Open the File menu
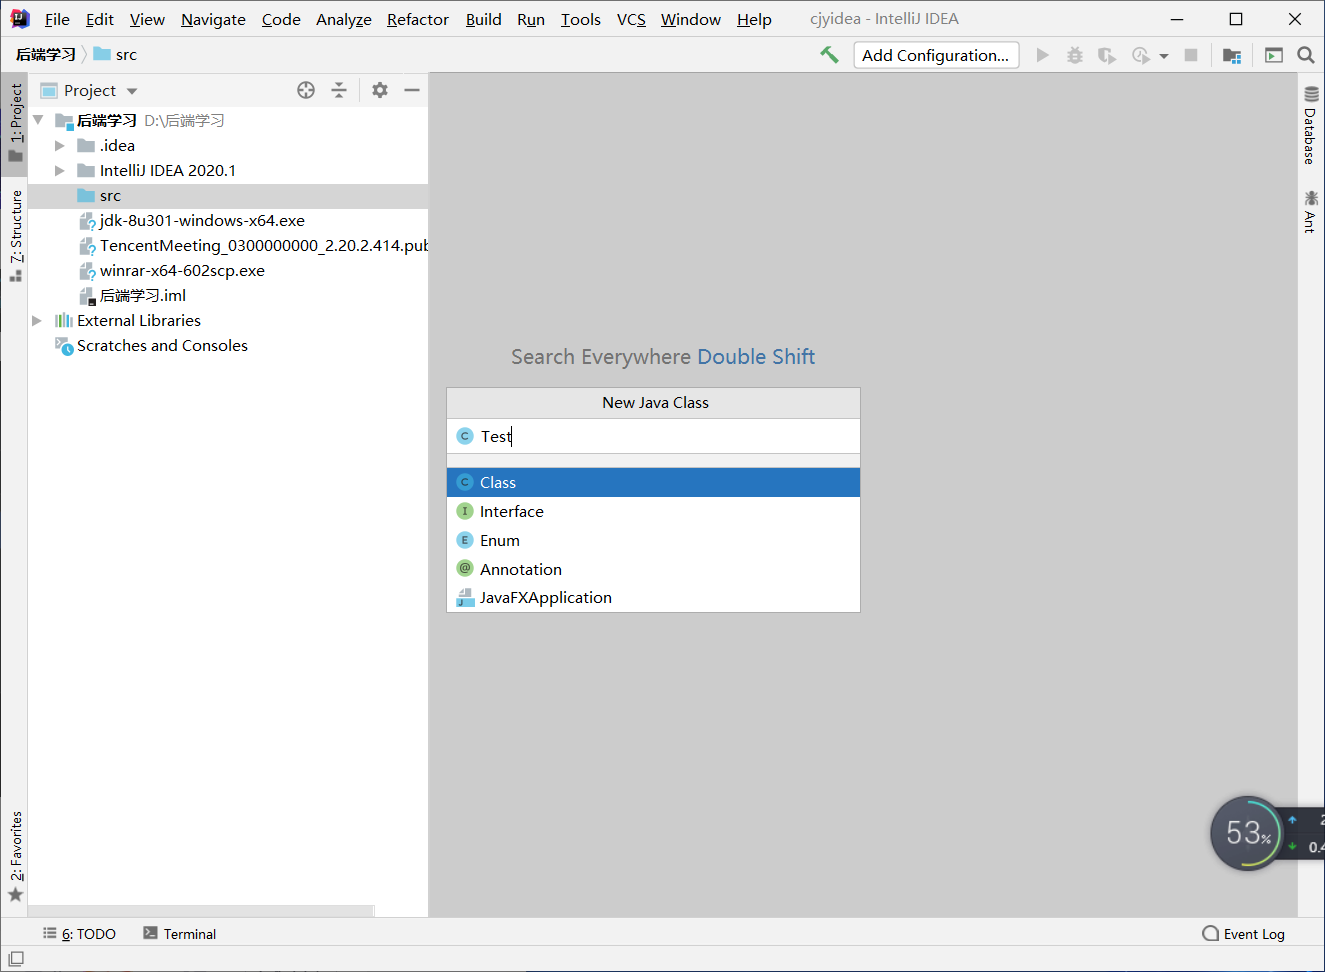Viewport: 1325px width, 972px height. (x=57, y=19)
